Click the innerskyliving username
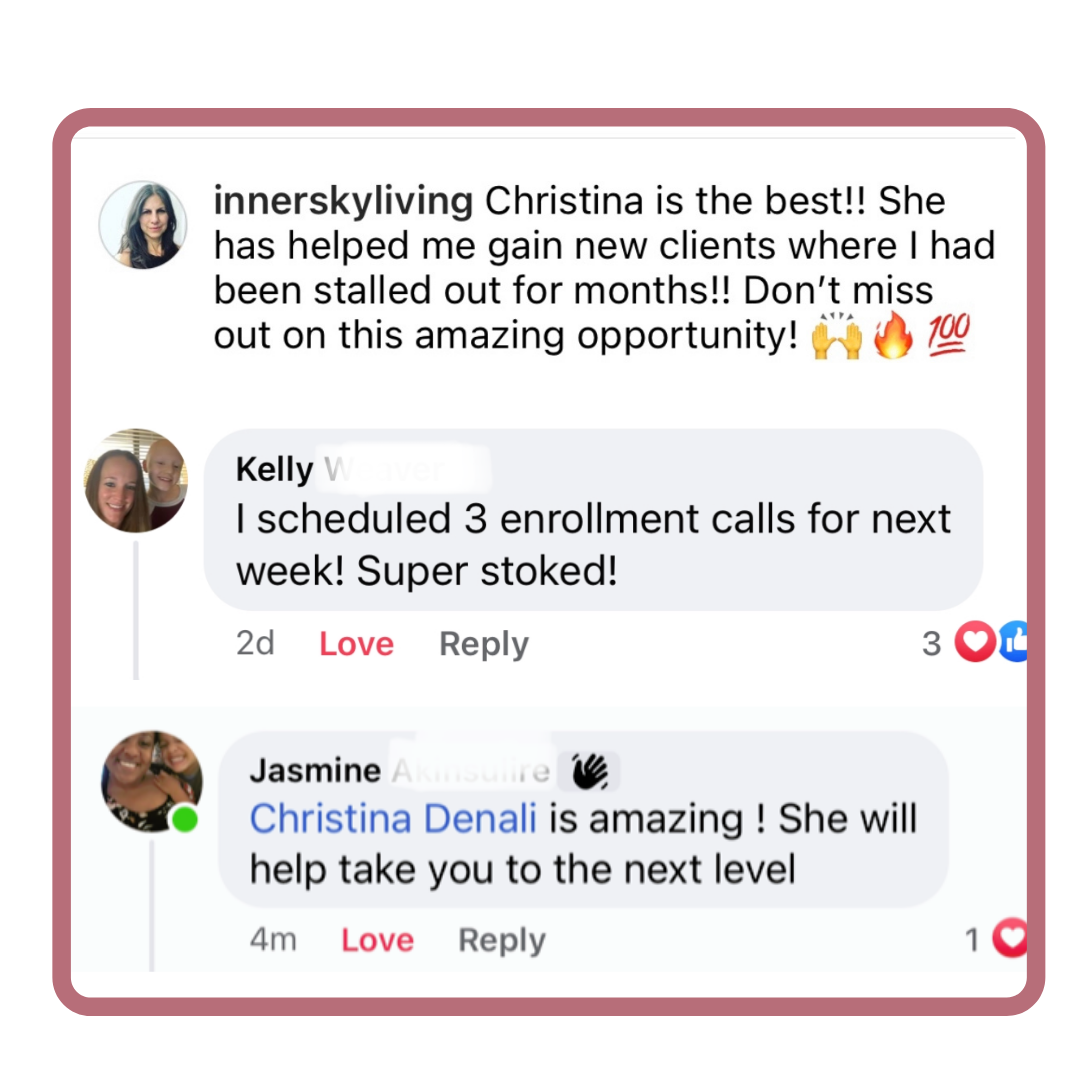The width and height of the screenshot is (1080, 1080). [x=343, y=200]
